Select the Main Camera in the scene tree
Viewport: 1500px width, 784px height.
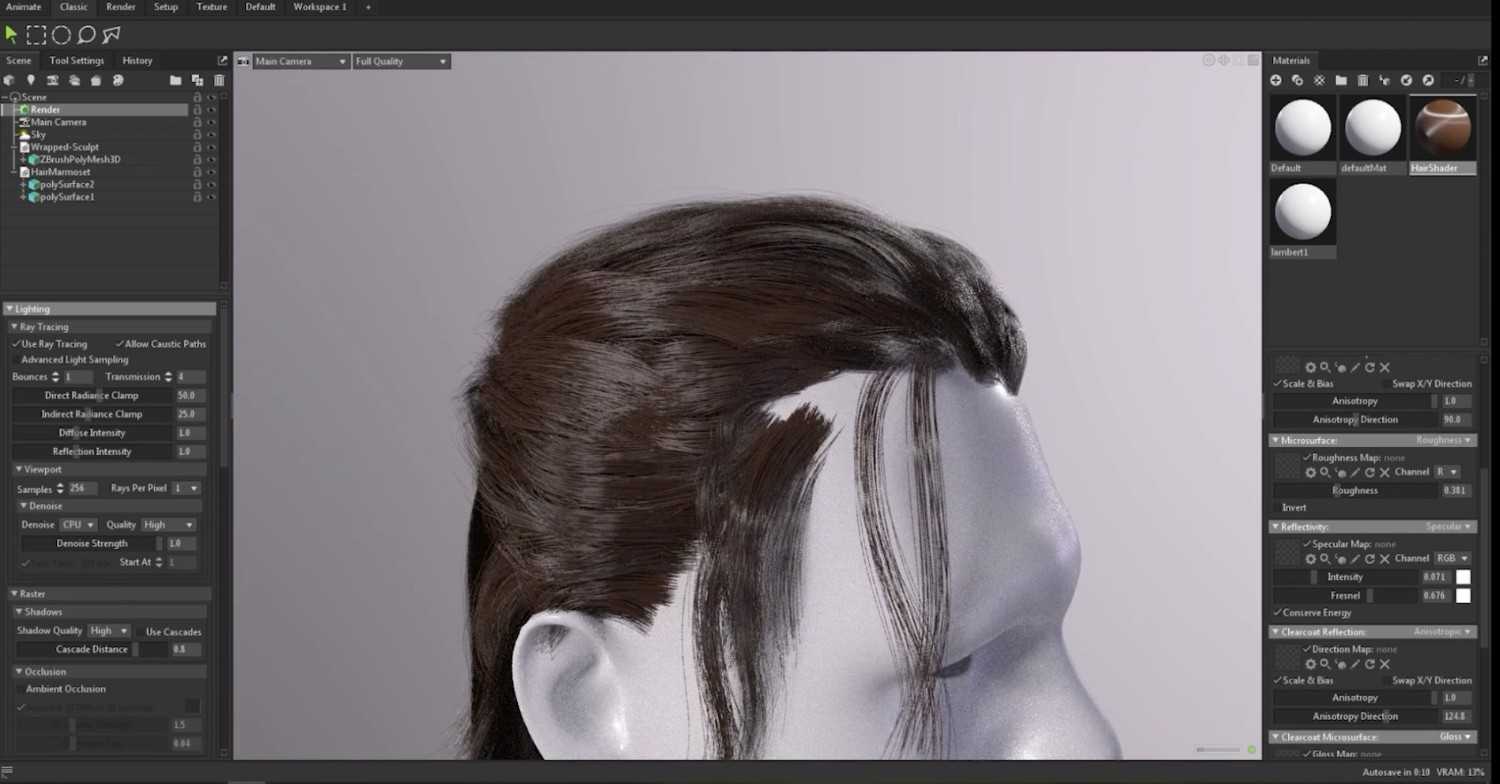(x=58, y=122)
